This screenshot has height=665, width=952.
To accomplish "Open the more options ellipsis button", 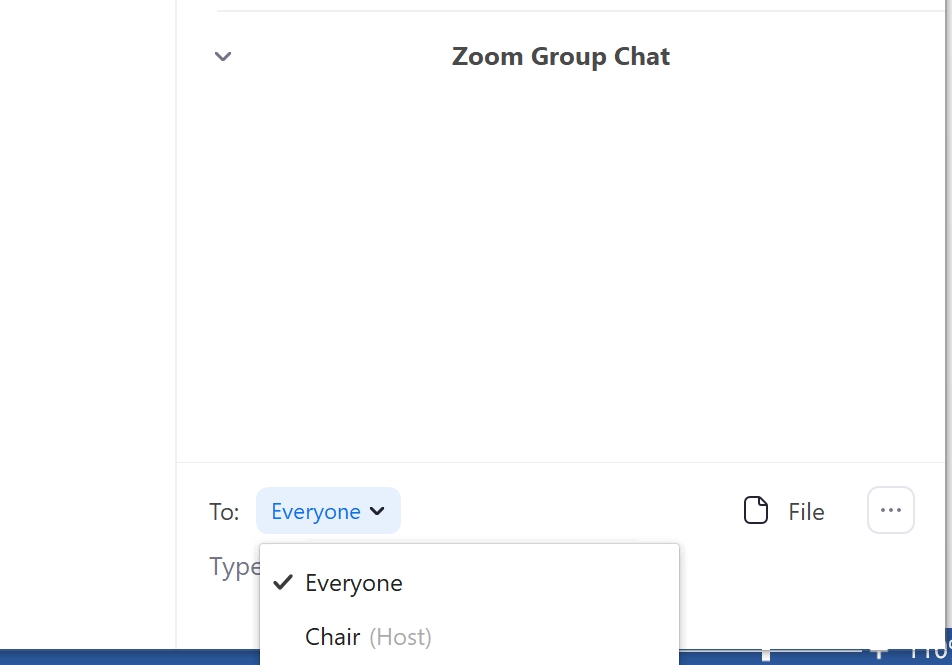I will [890, 511].
